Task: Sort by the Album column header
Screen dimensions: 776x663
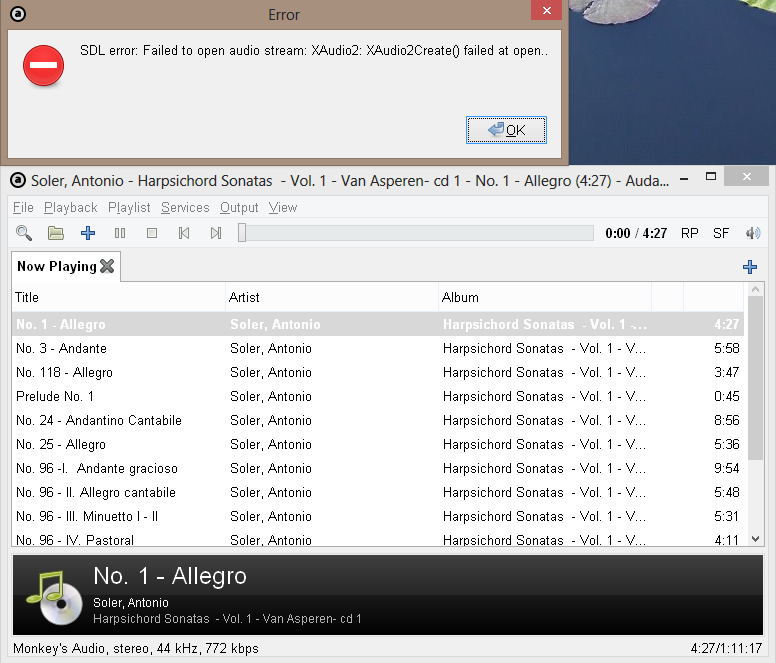Action: (x=545, y=297)
